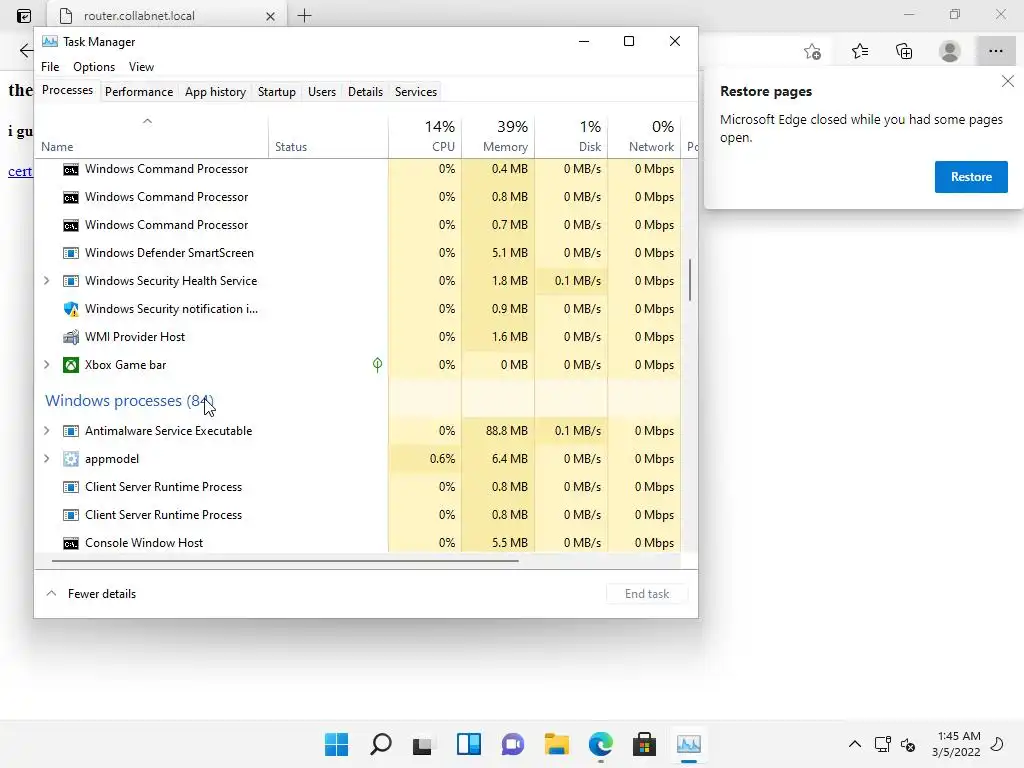The width and height of the screenshot is (1024, 768).
Task: Sort processes by Memory column
Action: click(x=498, y=136)
